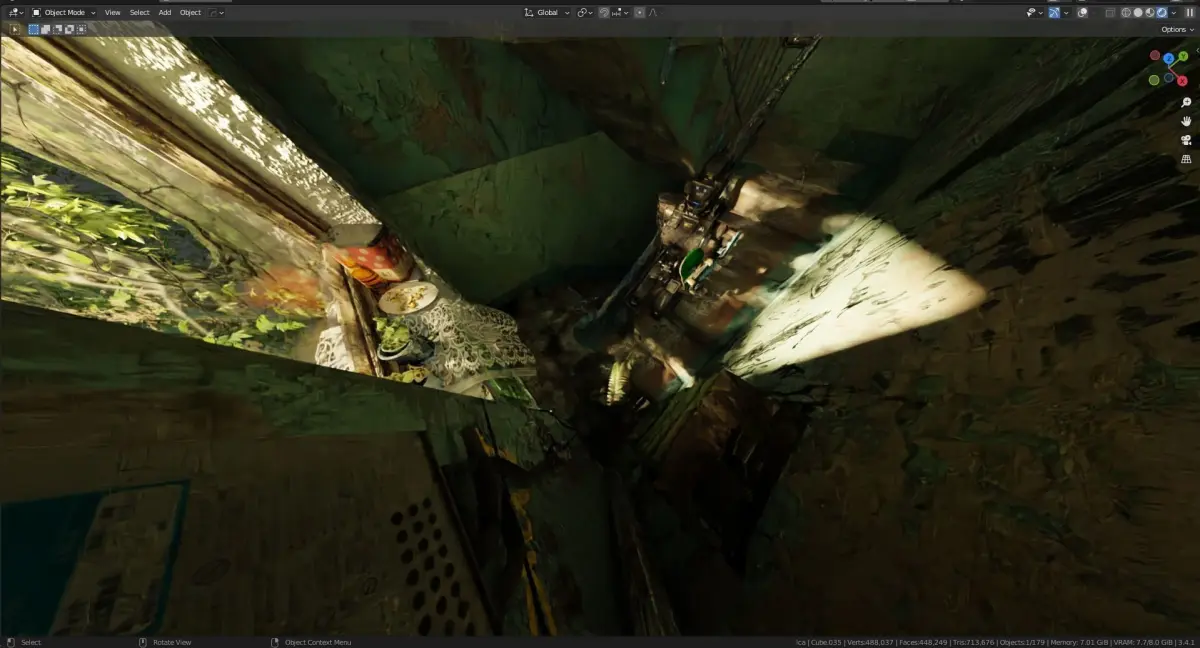The image size is (1200, 648).
Task: Open proportional editing falloff curve
Action: point(655,13)
